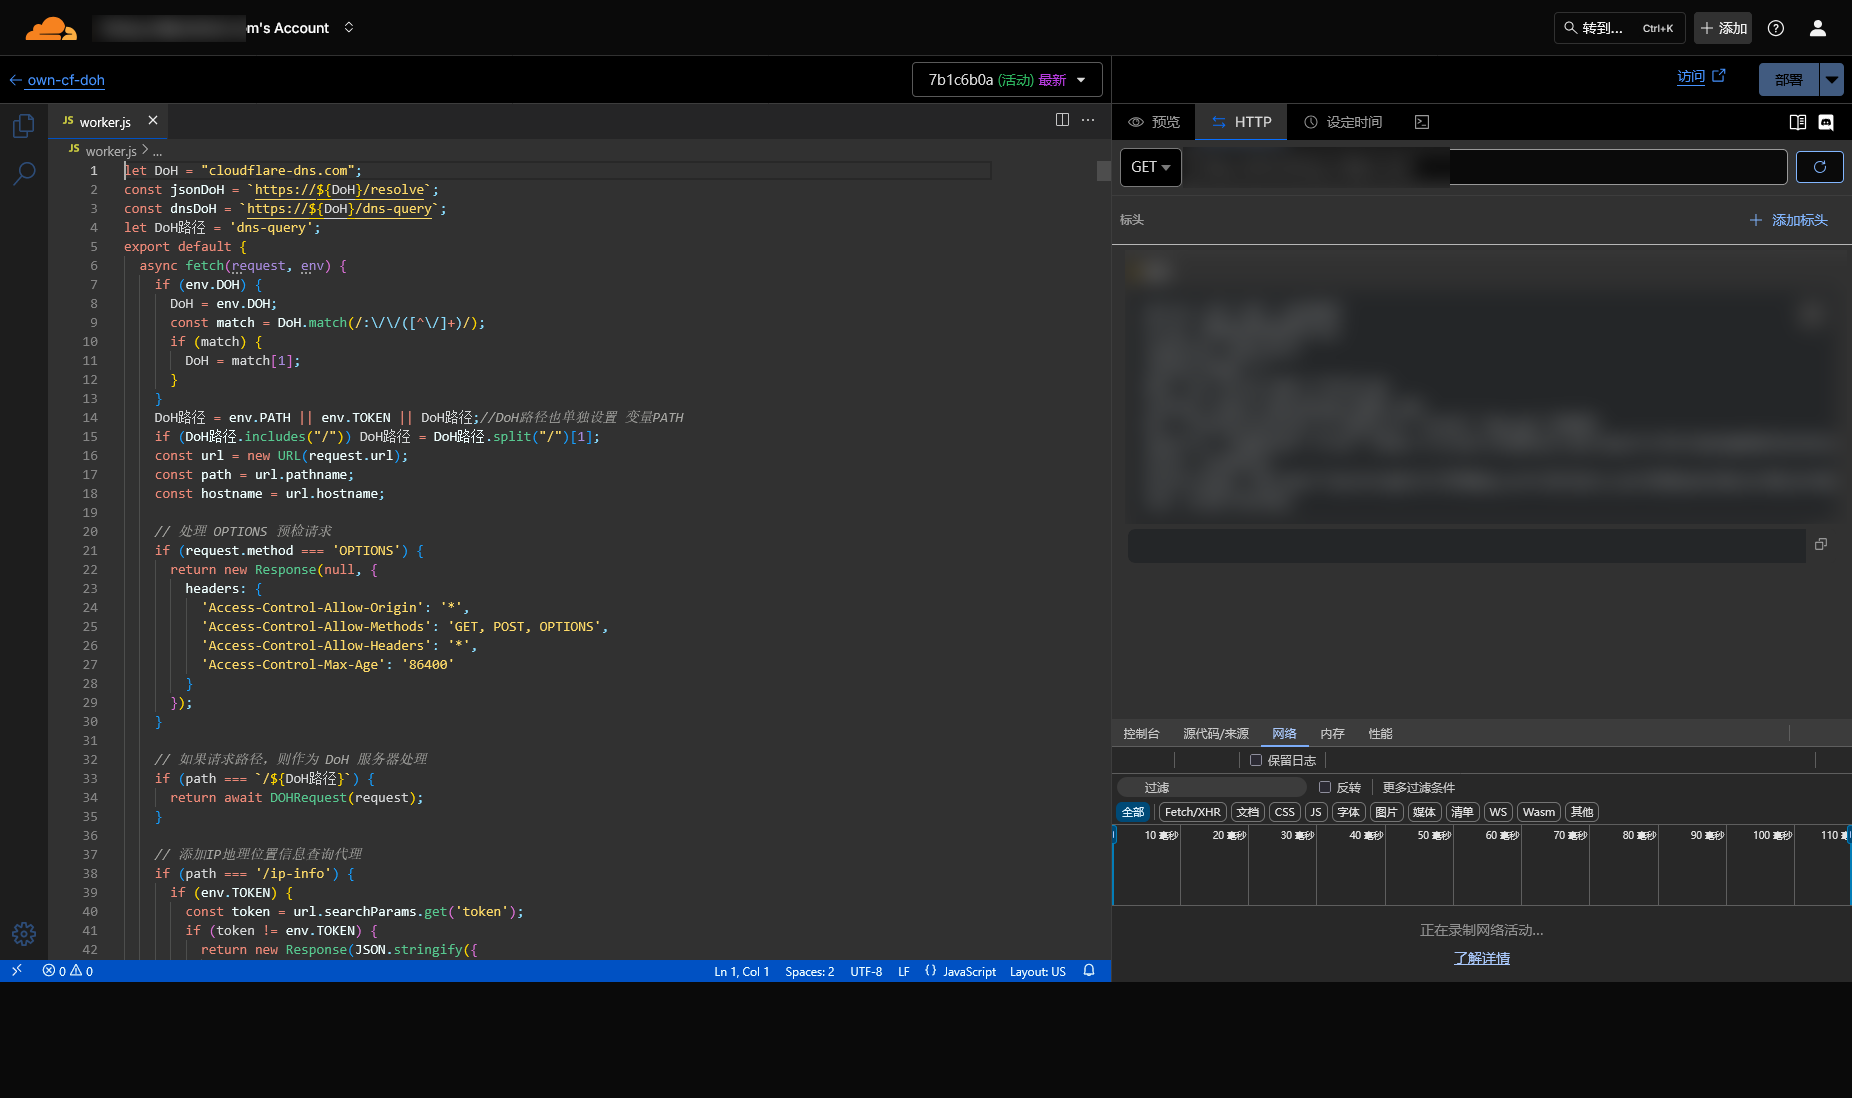This screenshot has width=1852, height=1098.
Task: Go back via own-cf-doh link
Action: [65, 80]
